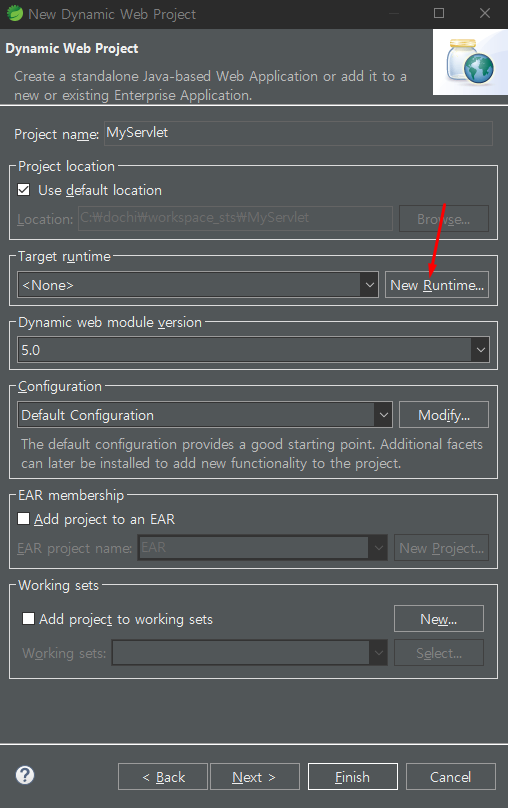Click the Select... working sets button

tap(439, 653)
